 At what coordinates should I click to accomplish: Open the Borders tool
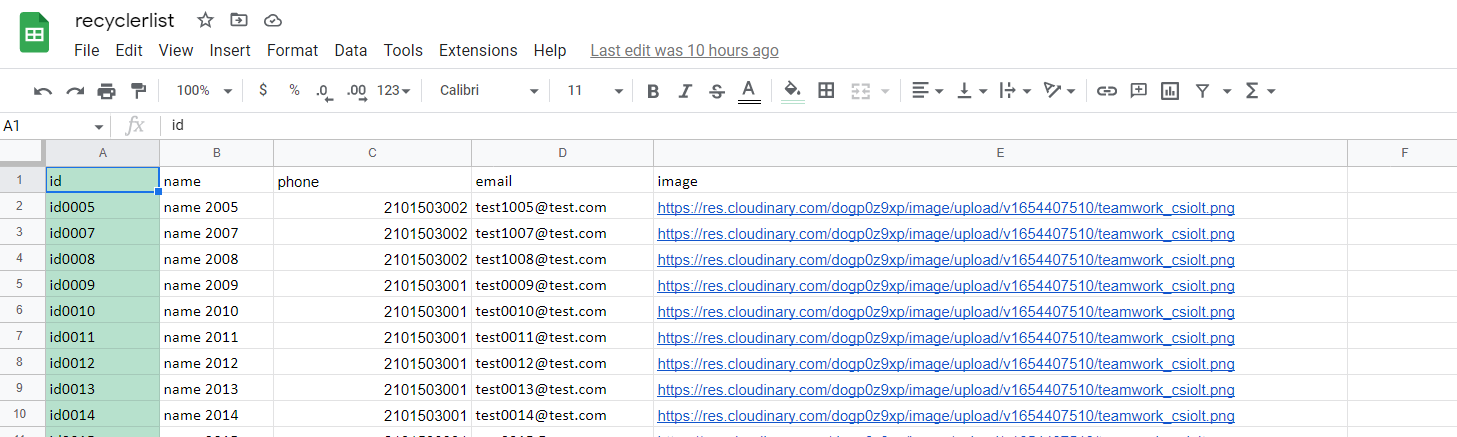pos(826,91)
